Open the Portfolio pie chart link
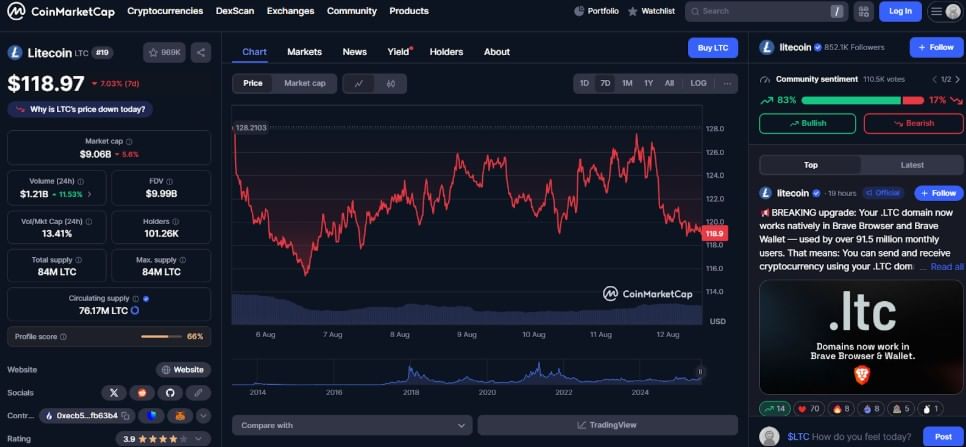This screenshot has height=447, width=966. tap(596, 11)
